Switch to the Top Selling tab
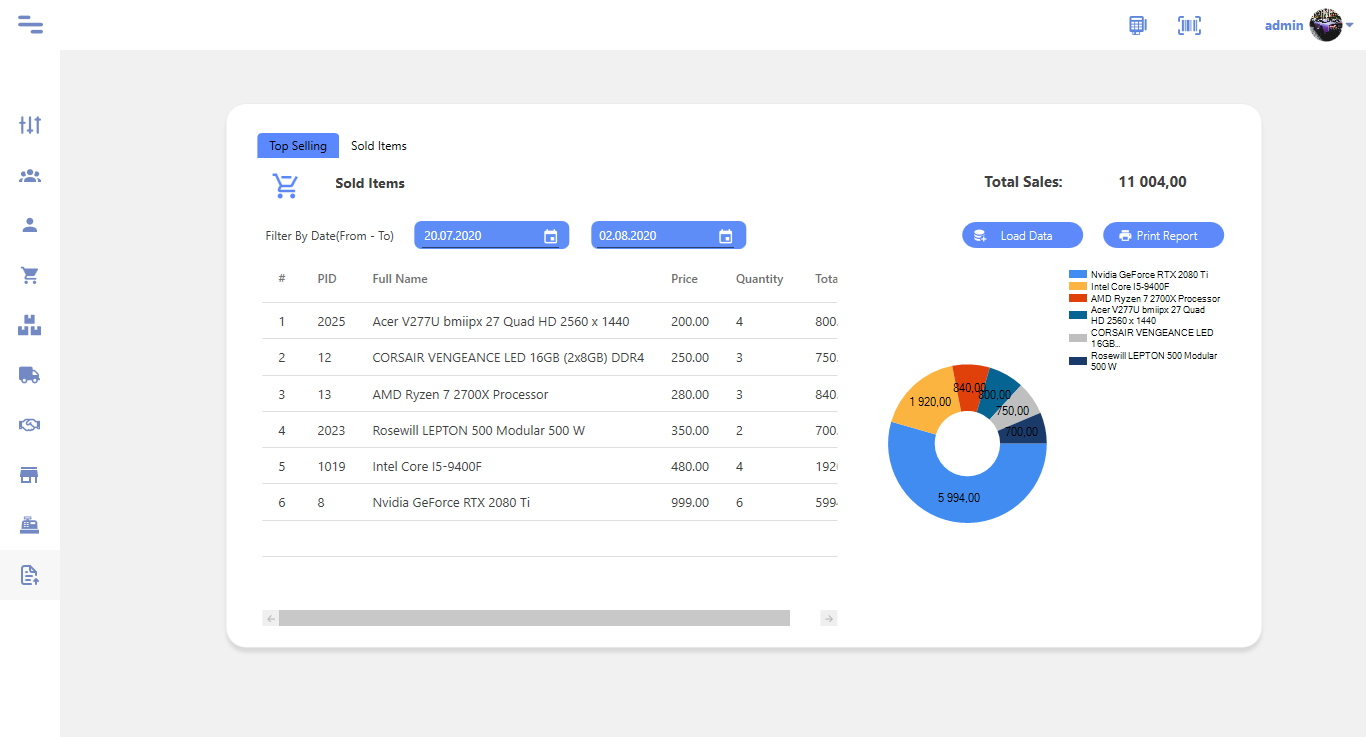This screenshot has width=1366, height=737. [x=298, y=146]
